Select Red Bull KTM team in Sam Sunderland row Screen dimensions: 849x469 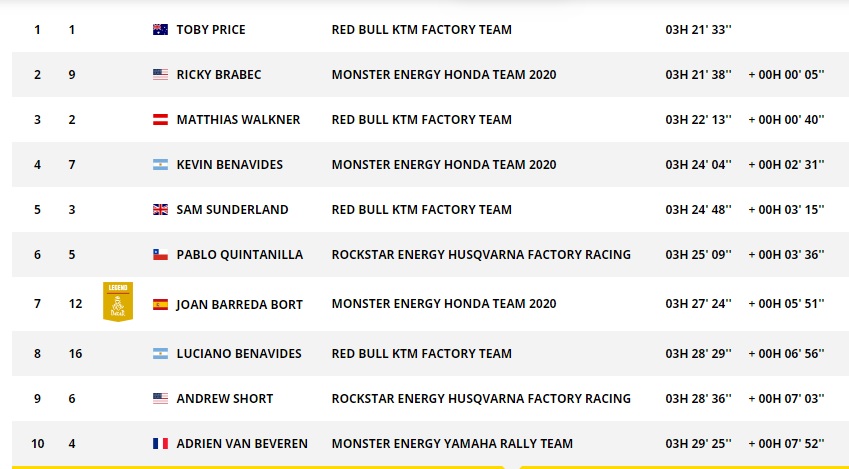(422, 210)
